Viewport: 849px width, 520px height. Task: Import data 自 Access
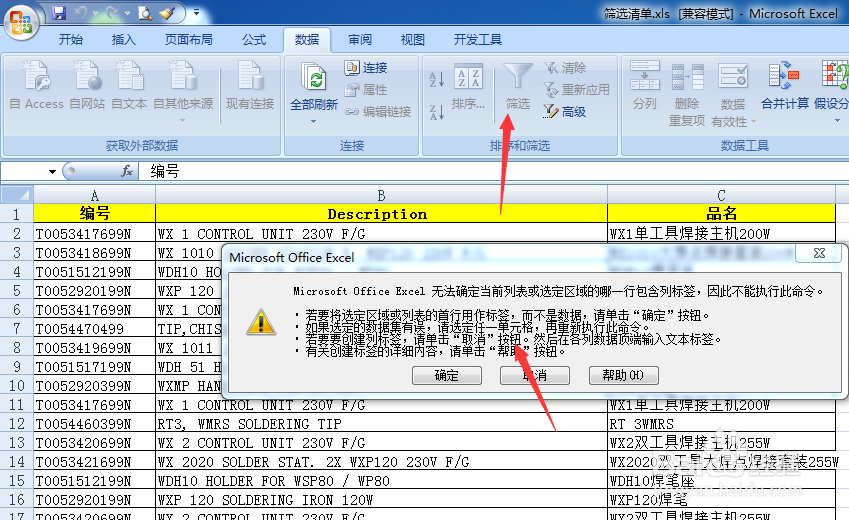pos(37,86)
